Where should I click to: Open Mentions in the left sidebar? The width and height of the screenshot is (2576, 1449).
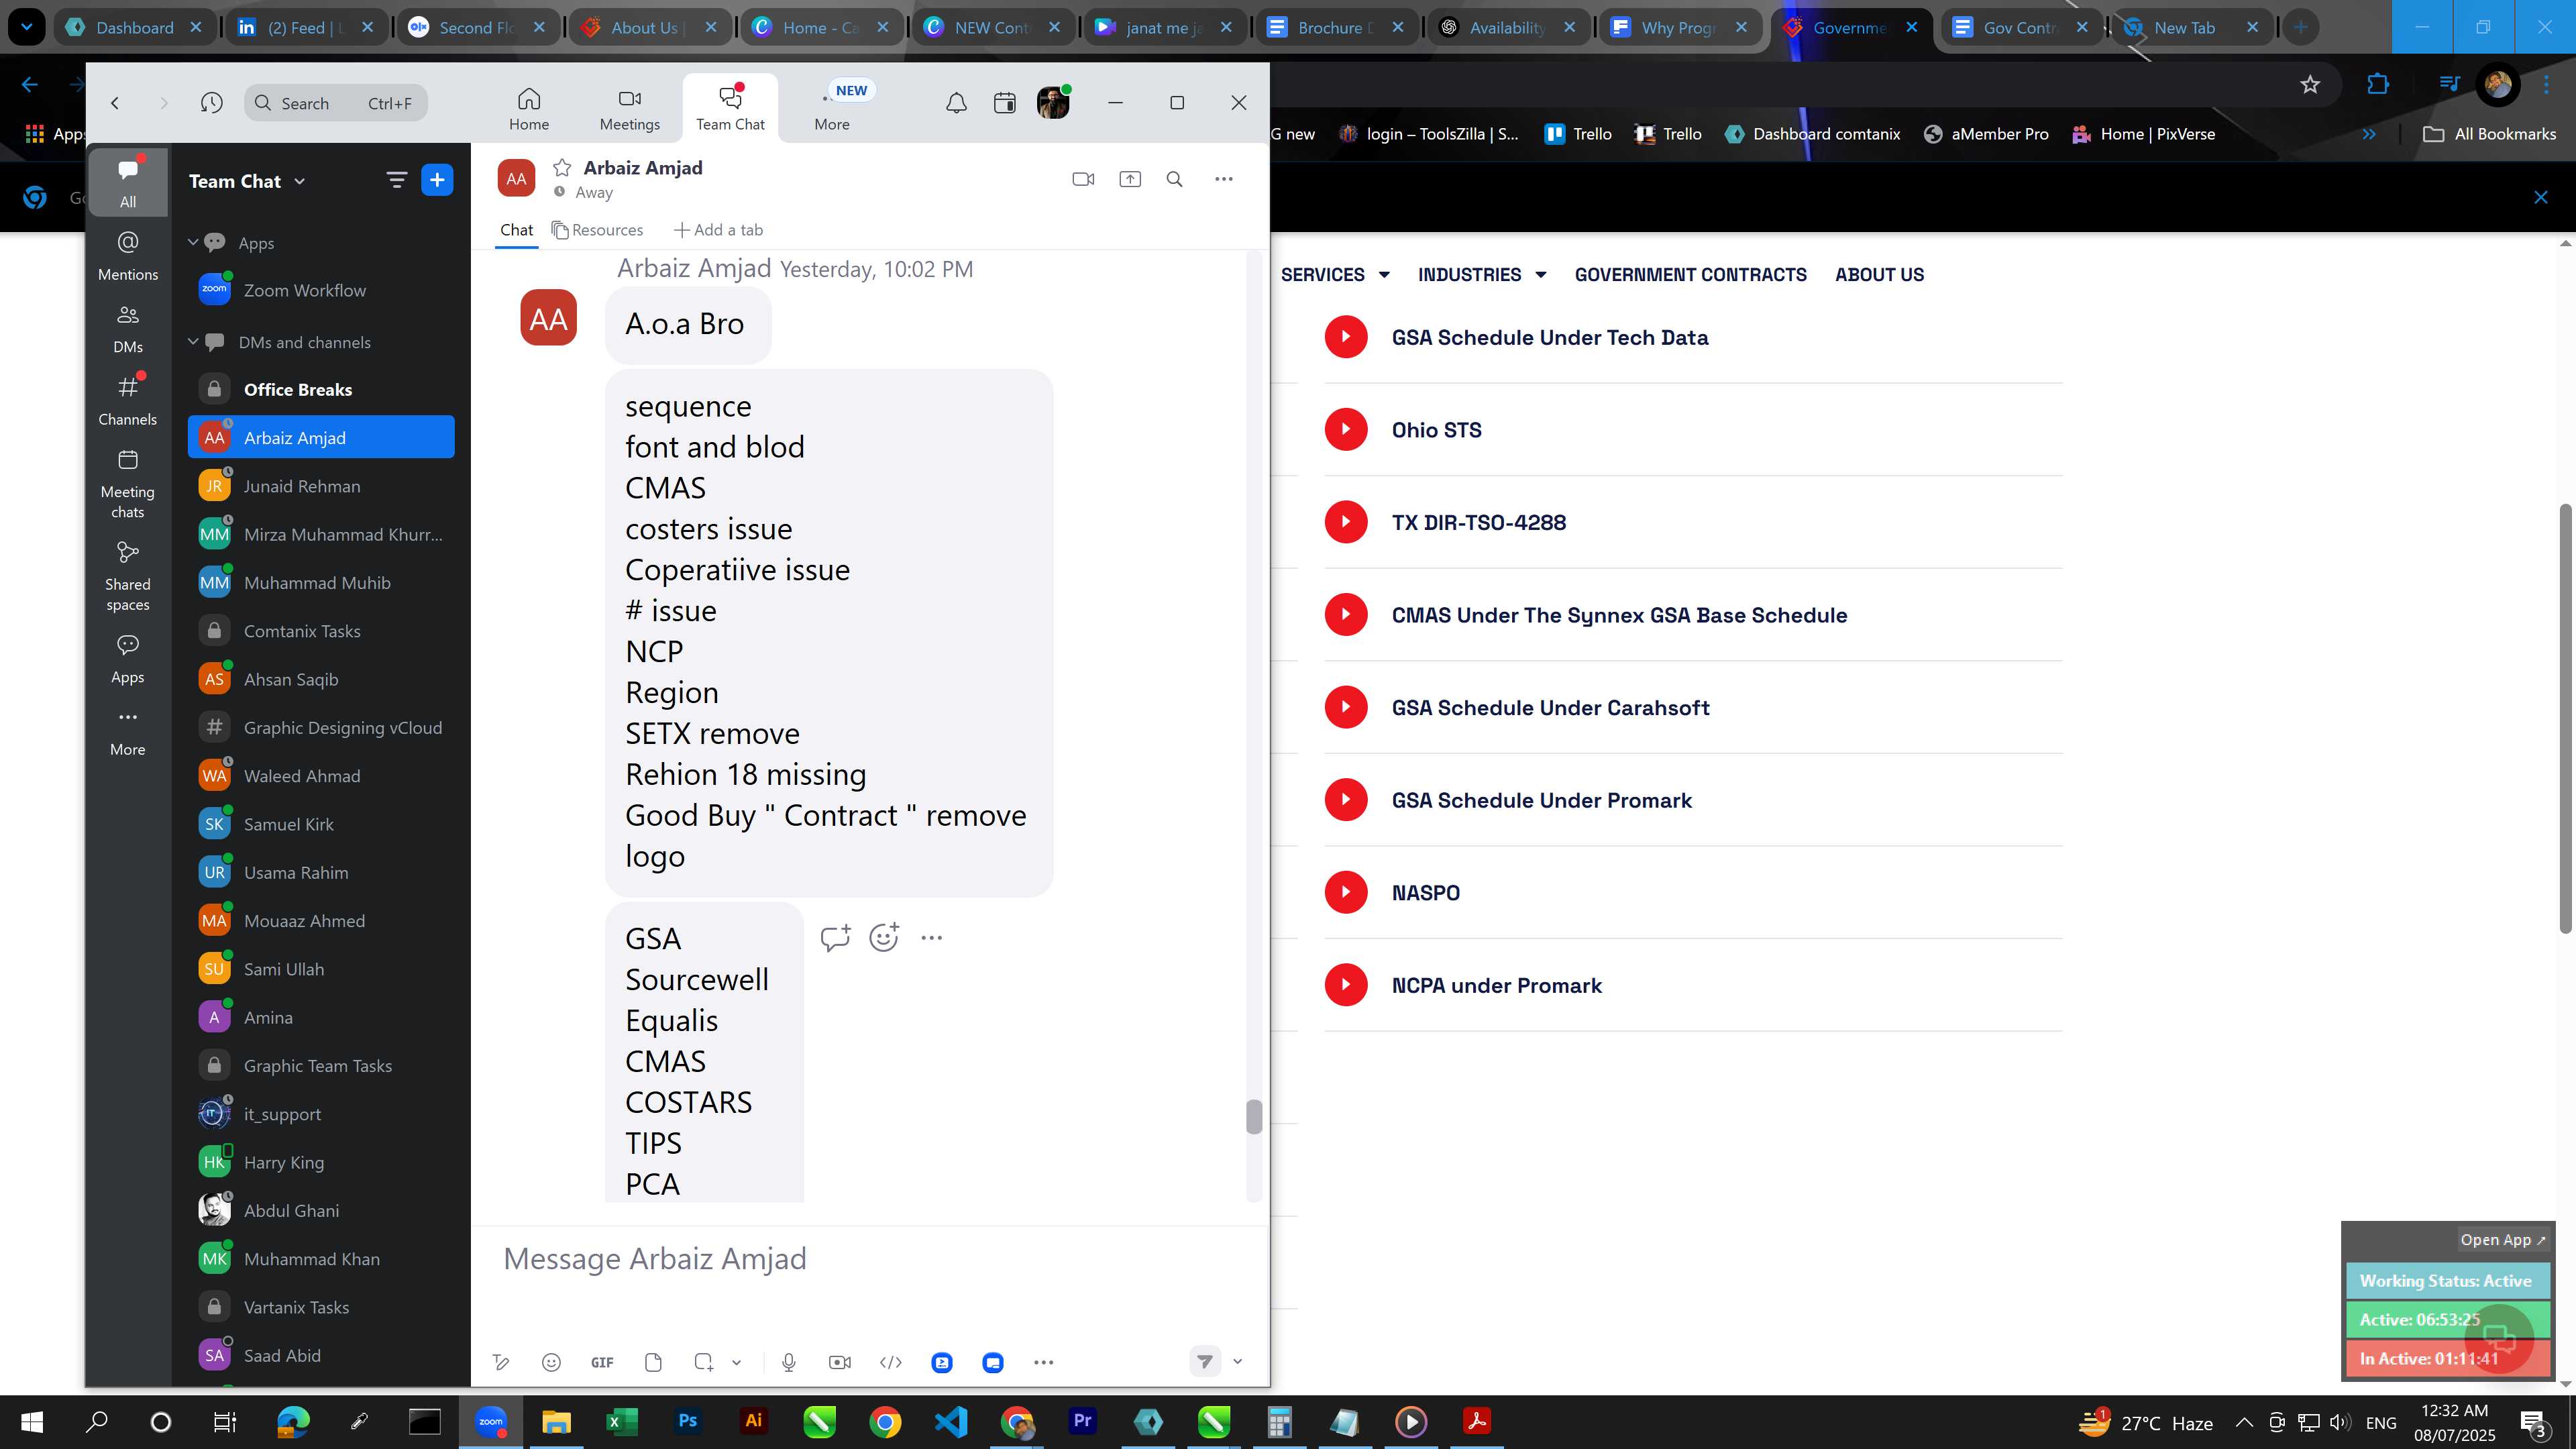[x=128, y=255]
